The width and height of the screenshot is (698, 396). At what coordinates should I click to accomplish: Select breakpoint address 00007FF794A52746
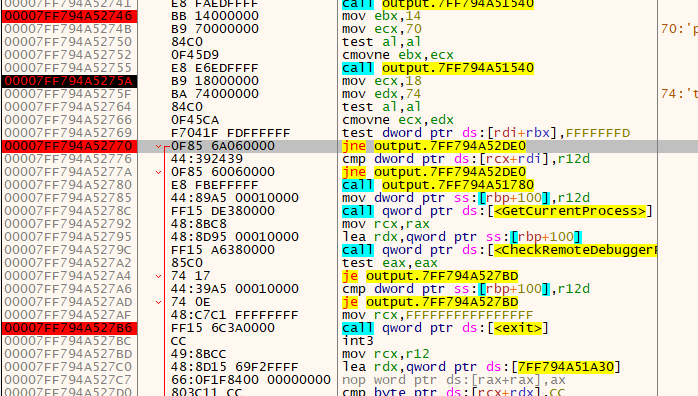69,16
